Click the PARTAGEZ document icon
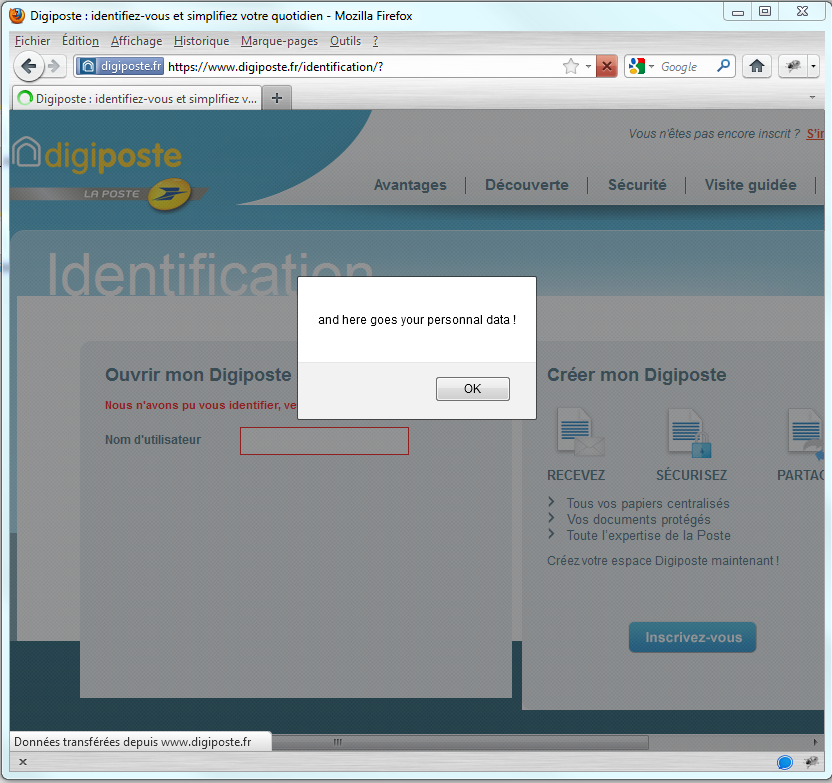 pyautogui.click(x=806, y=432)
